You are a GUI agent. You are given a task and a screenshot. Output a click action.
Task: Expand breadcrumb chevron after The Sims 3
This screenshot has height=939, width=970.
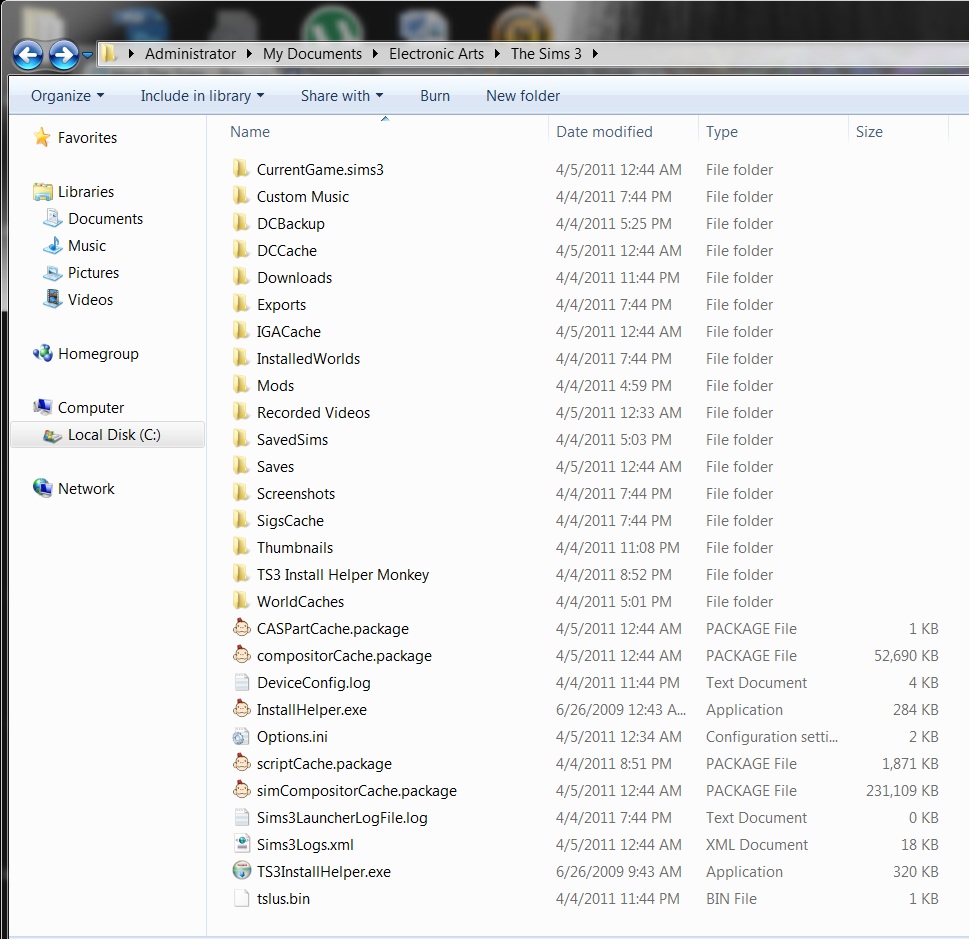click(x=594, y=54)
